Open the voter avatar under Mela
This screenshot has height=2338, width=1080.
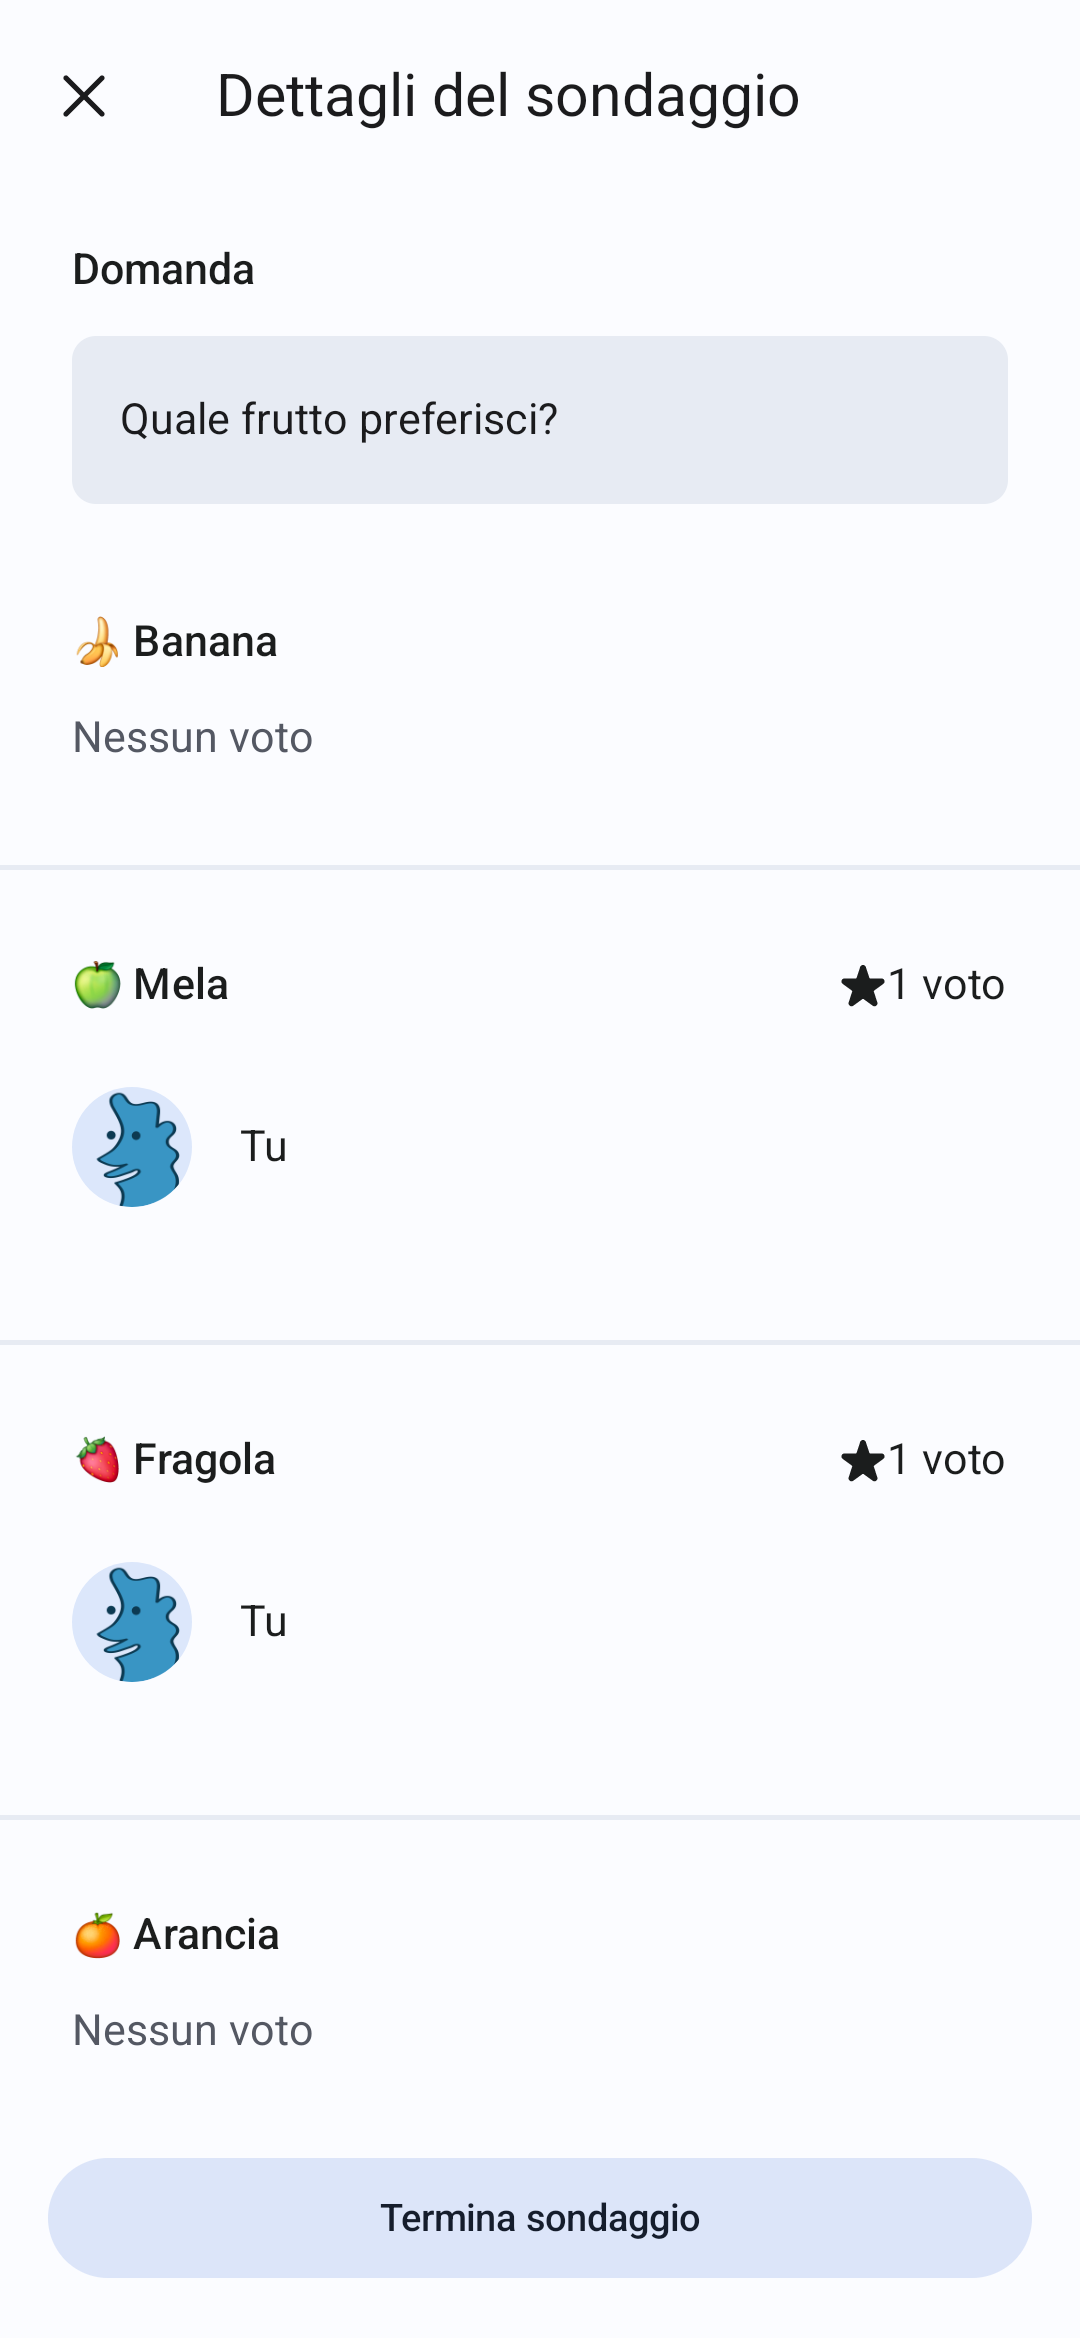(x=132, y=1147)
